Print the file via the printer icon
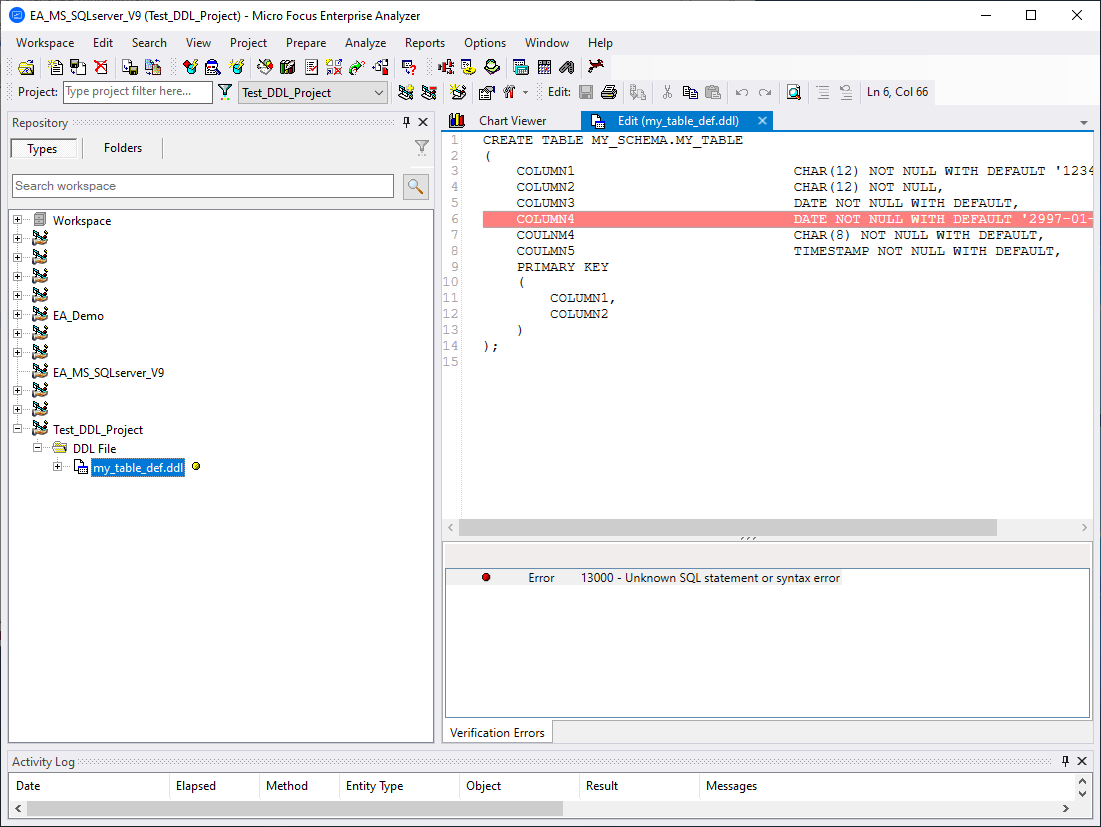 click(x=610, y=92)
